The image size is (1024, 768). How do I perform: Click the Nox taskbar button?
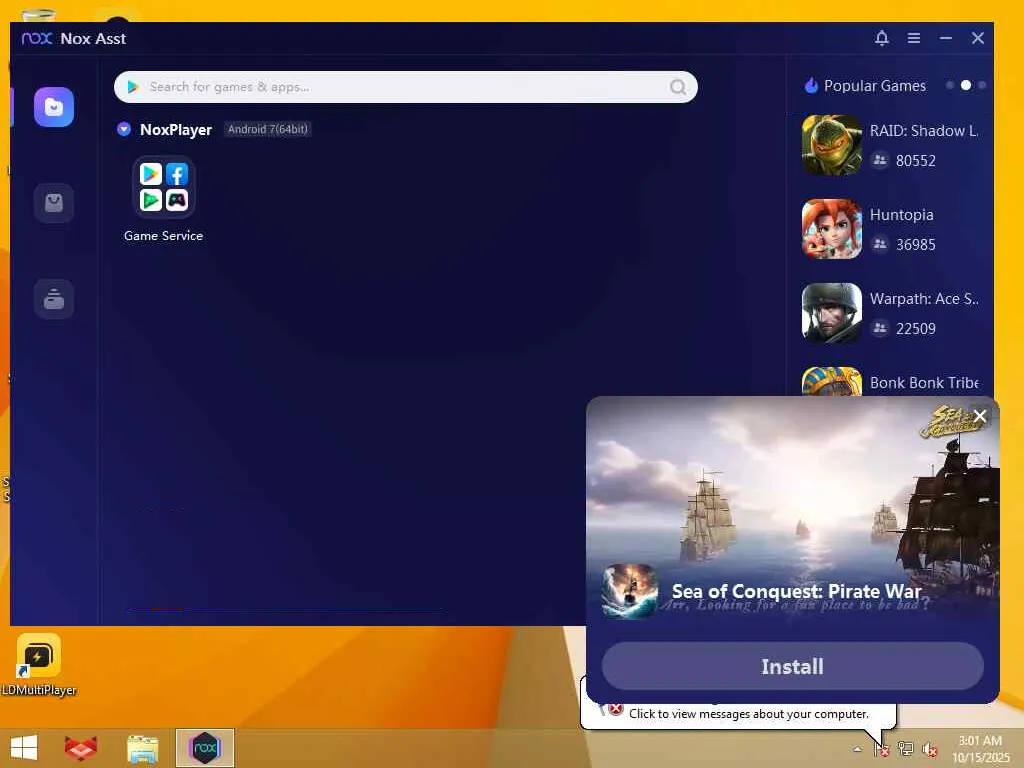point(205,748)
